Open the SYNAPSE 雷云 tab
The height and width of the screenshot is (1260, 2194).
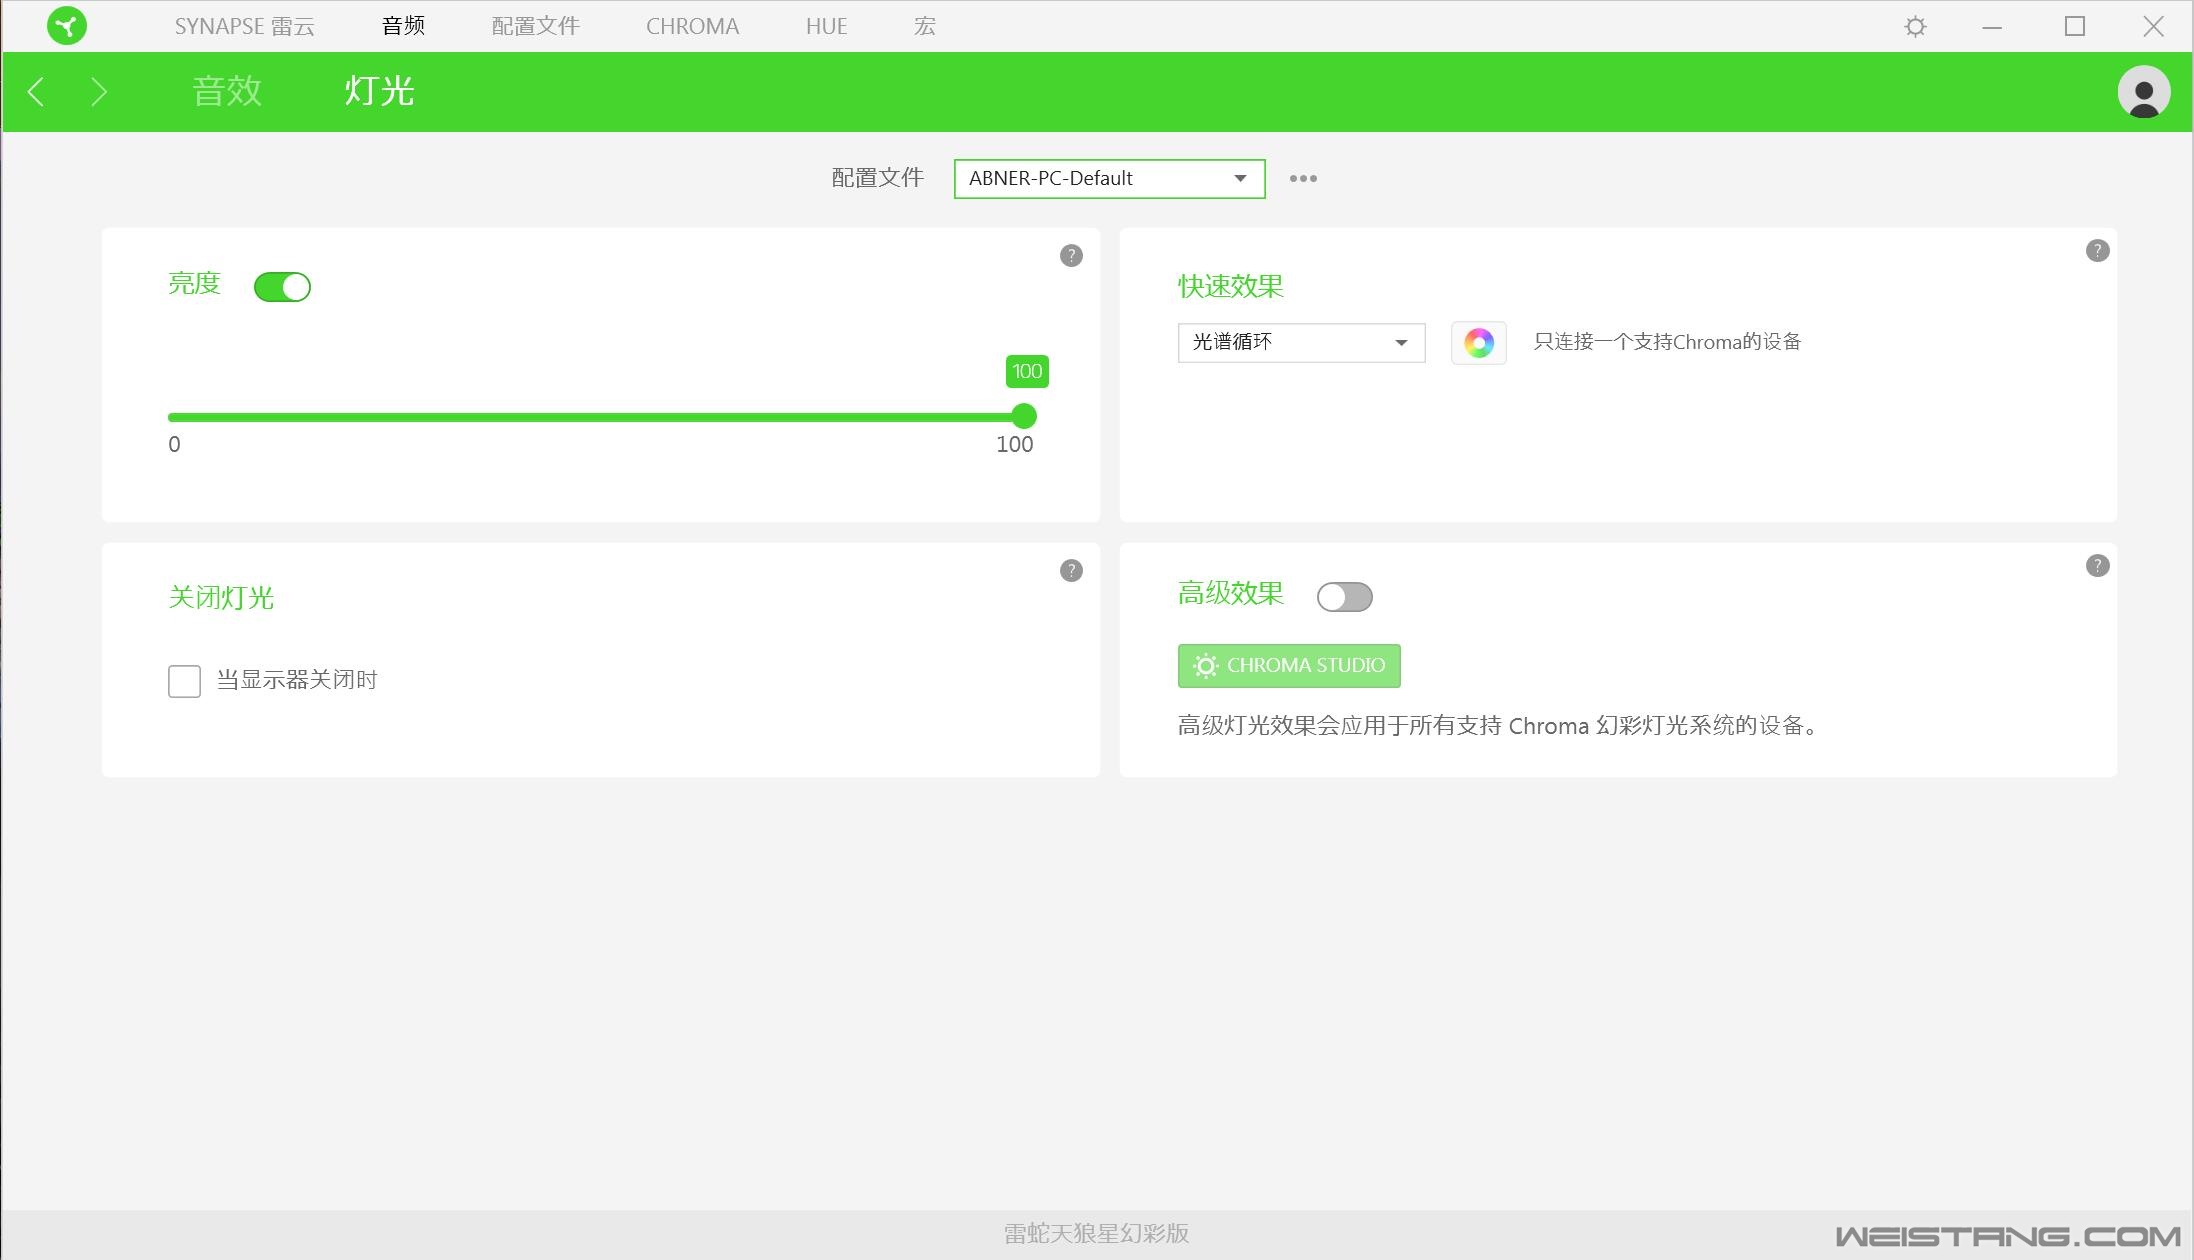click(245, 26)
